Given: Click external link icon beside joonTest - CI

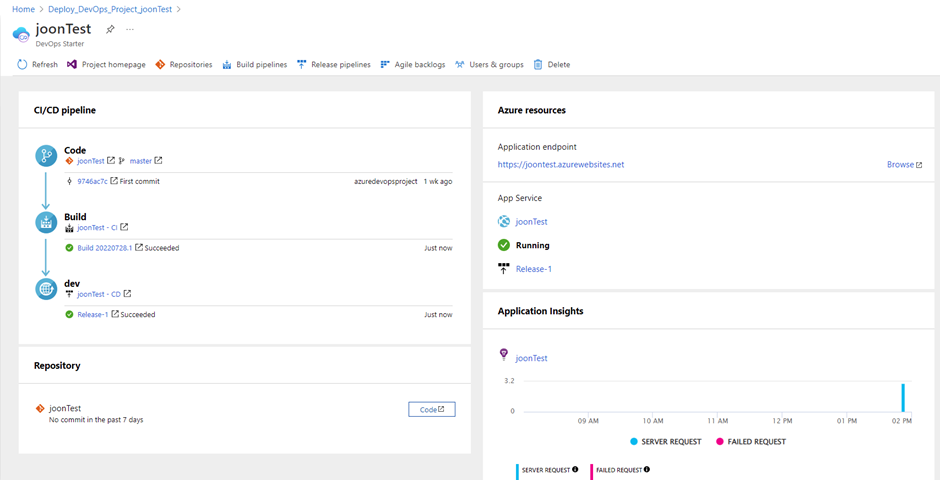Looking at the screenshot, I should (124, 227).
